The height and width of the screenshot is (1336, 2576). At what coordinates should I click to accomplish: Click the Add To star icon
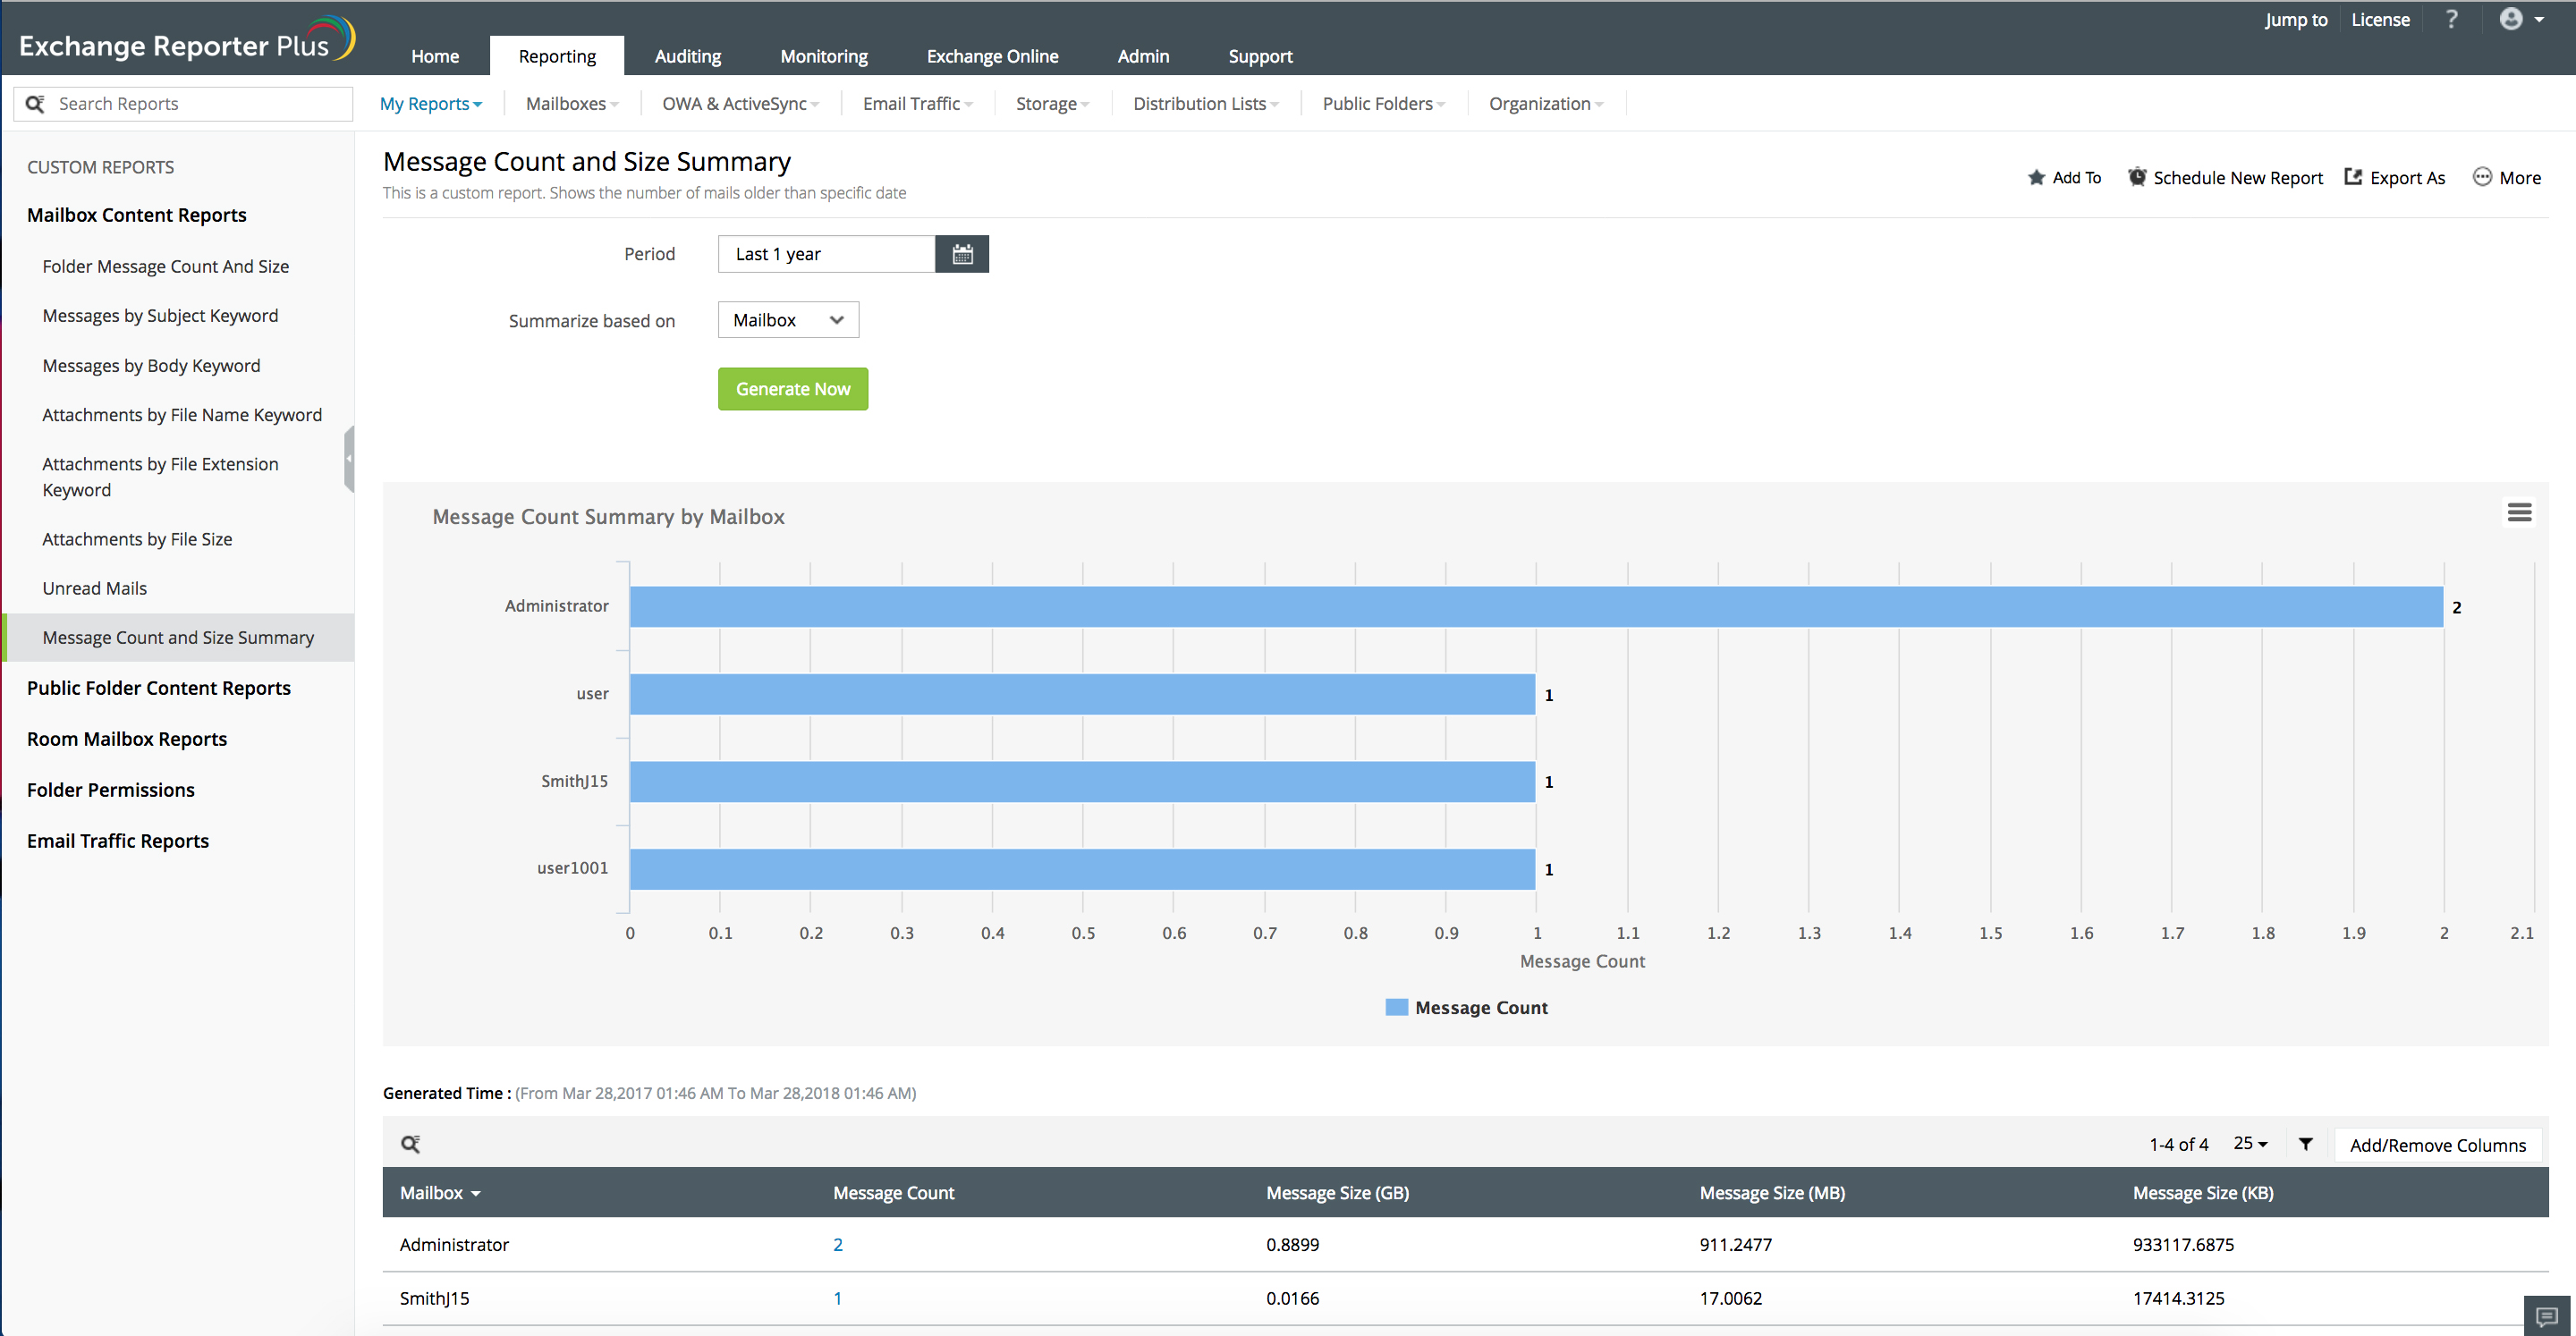2036,178
